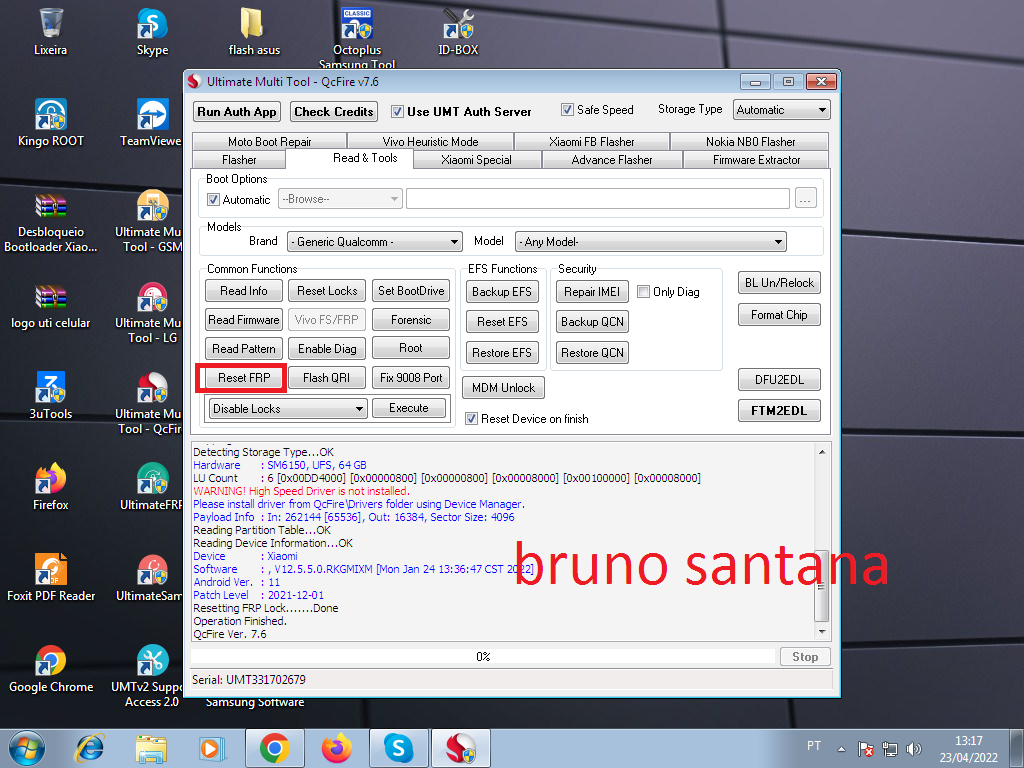The image size is (1024, 768).
Task: Expand the Brand dropdown
Action: [x=374, y=242]
